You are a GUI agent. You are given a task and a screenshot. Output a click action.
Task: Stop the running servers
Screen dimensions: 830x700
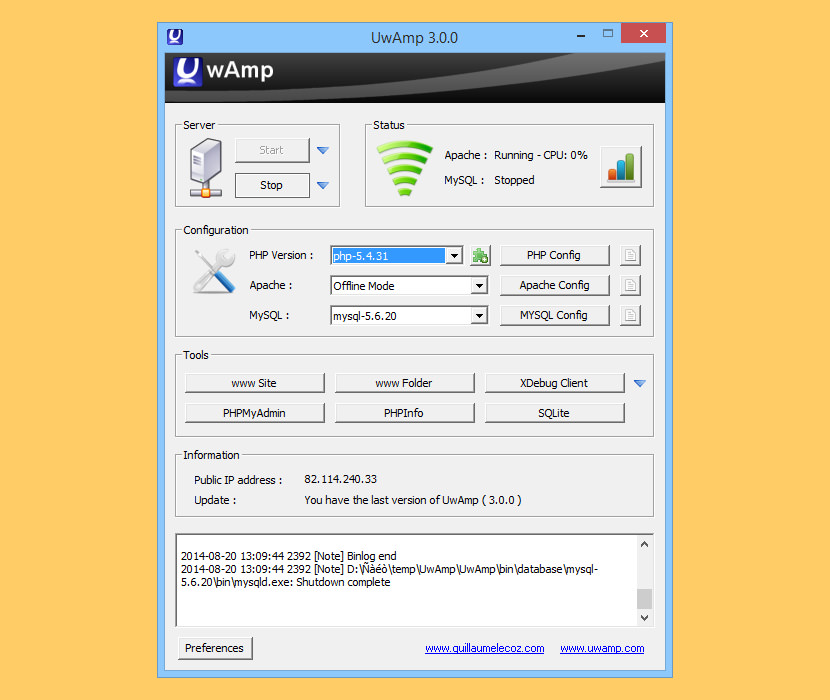point(272,185)
